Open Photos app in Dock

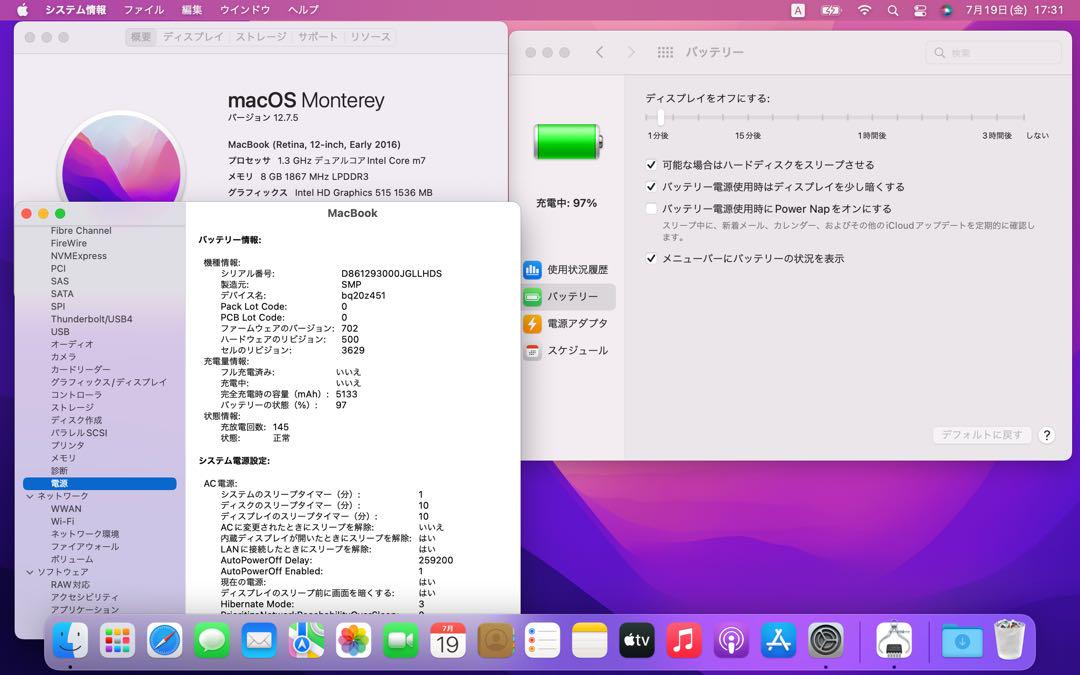coord(353,641)
